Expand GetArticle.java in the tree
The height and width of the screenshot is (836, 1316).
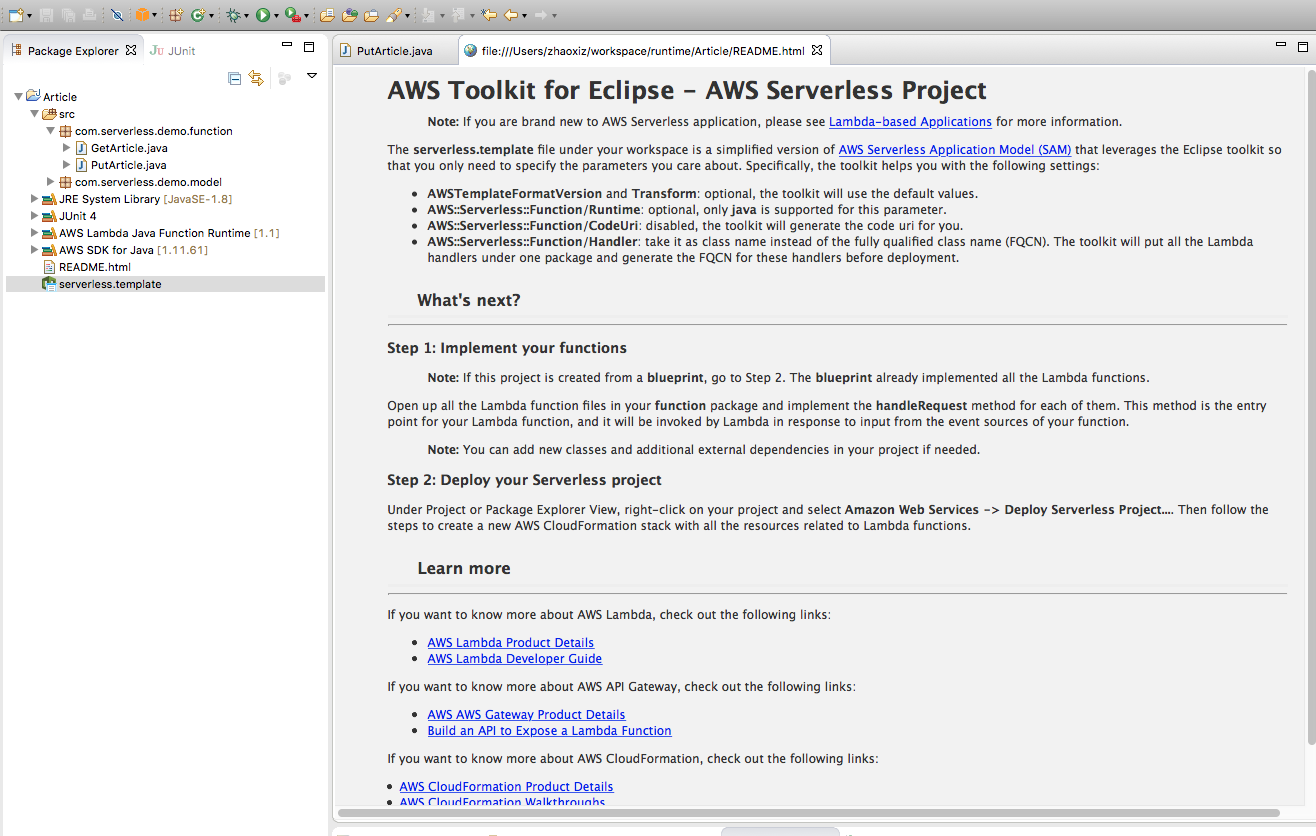[67, 148]
